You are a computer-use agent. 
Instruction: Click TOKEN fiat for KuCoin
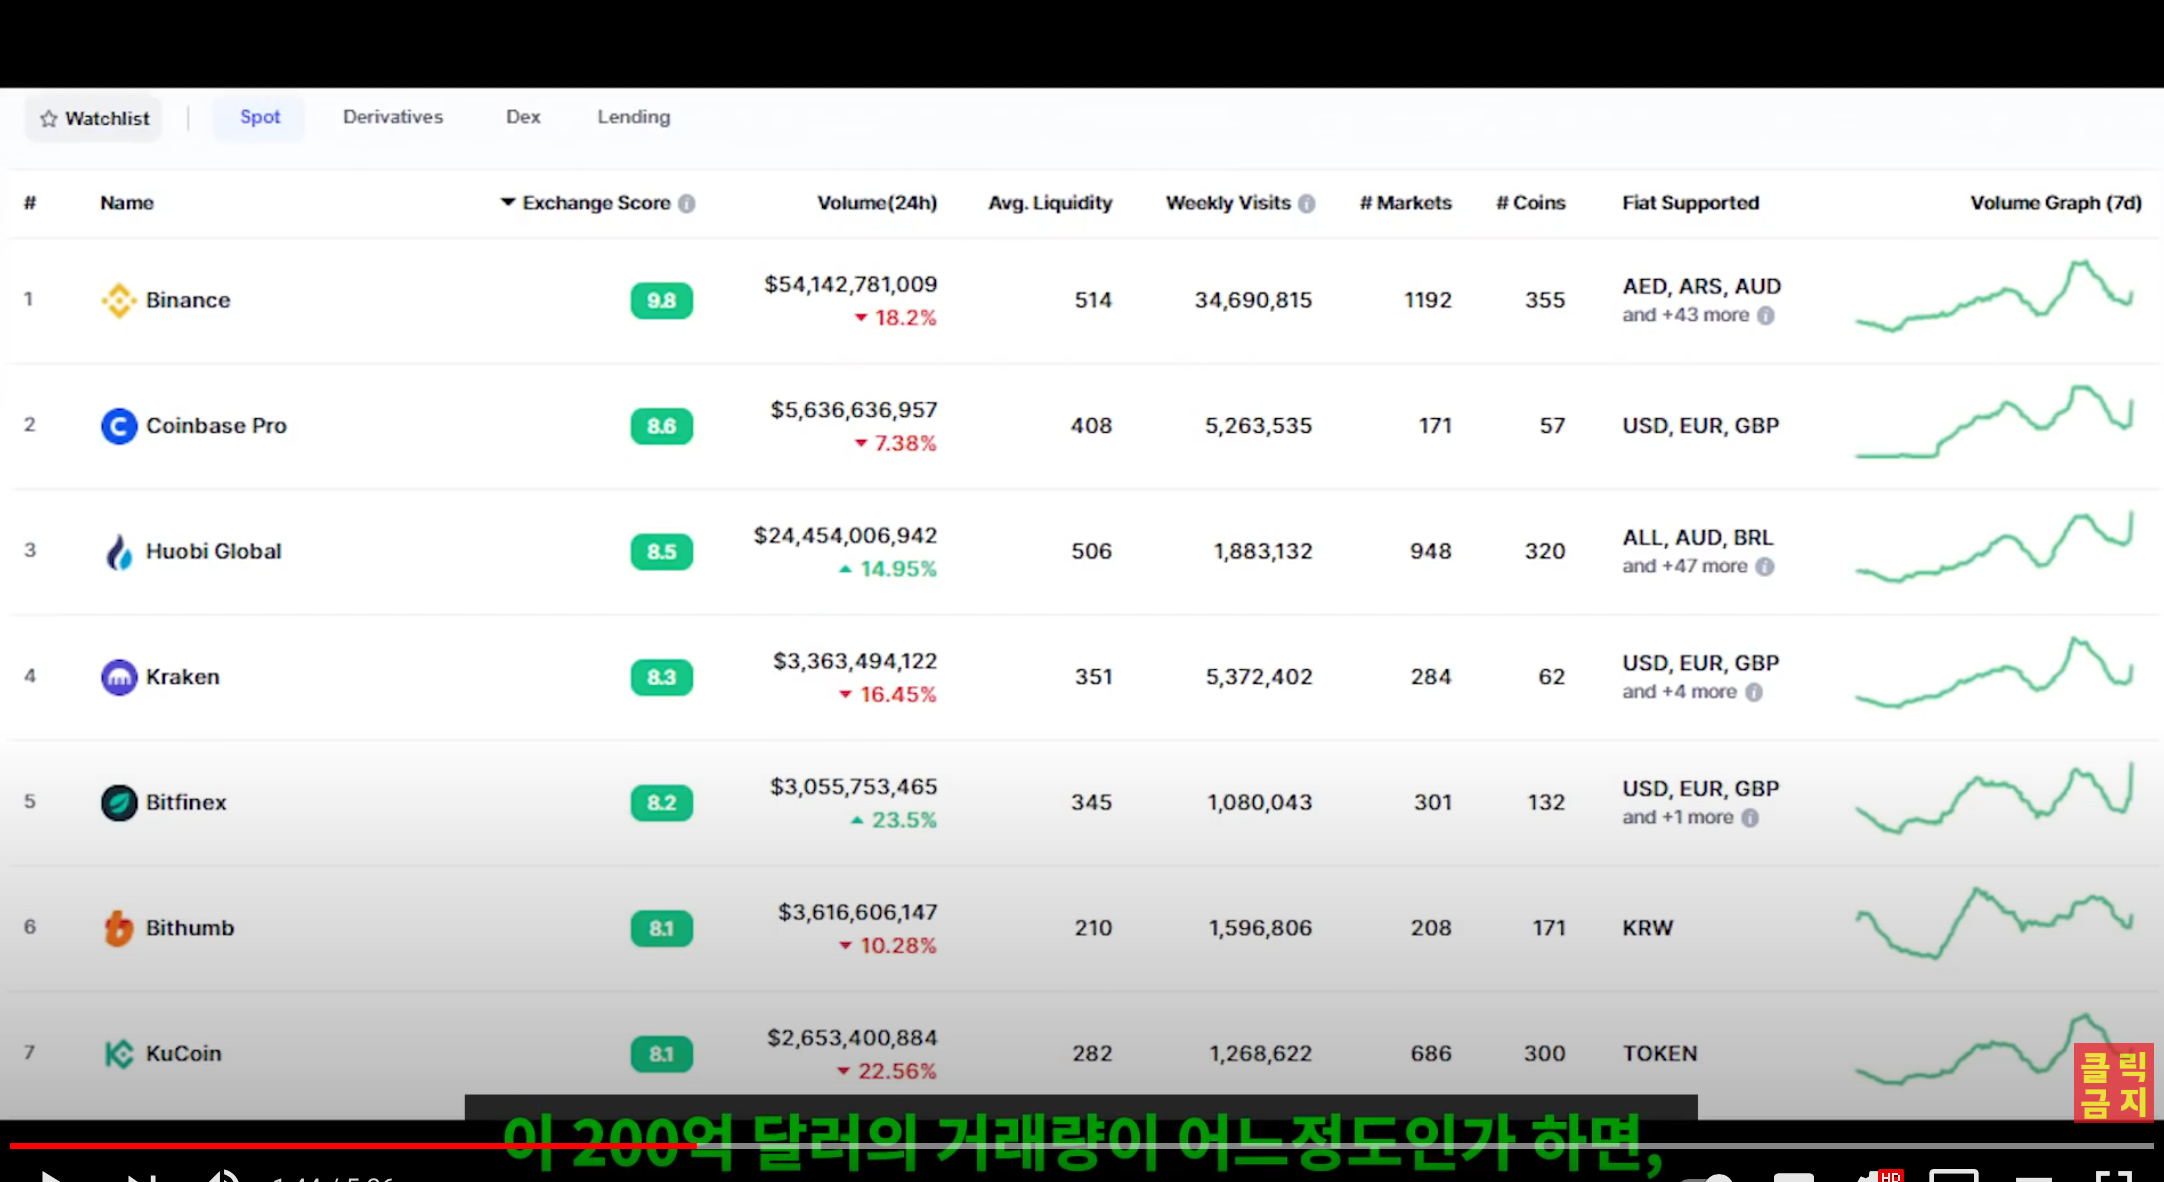click(x=1660, y=1054)
